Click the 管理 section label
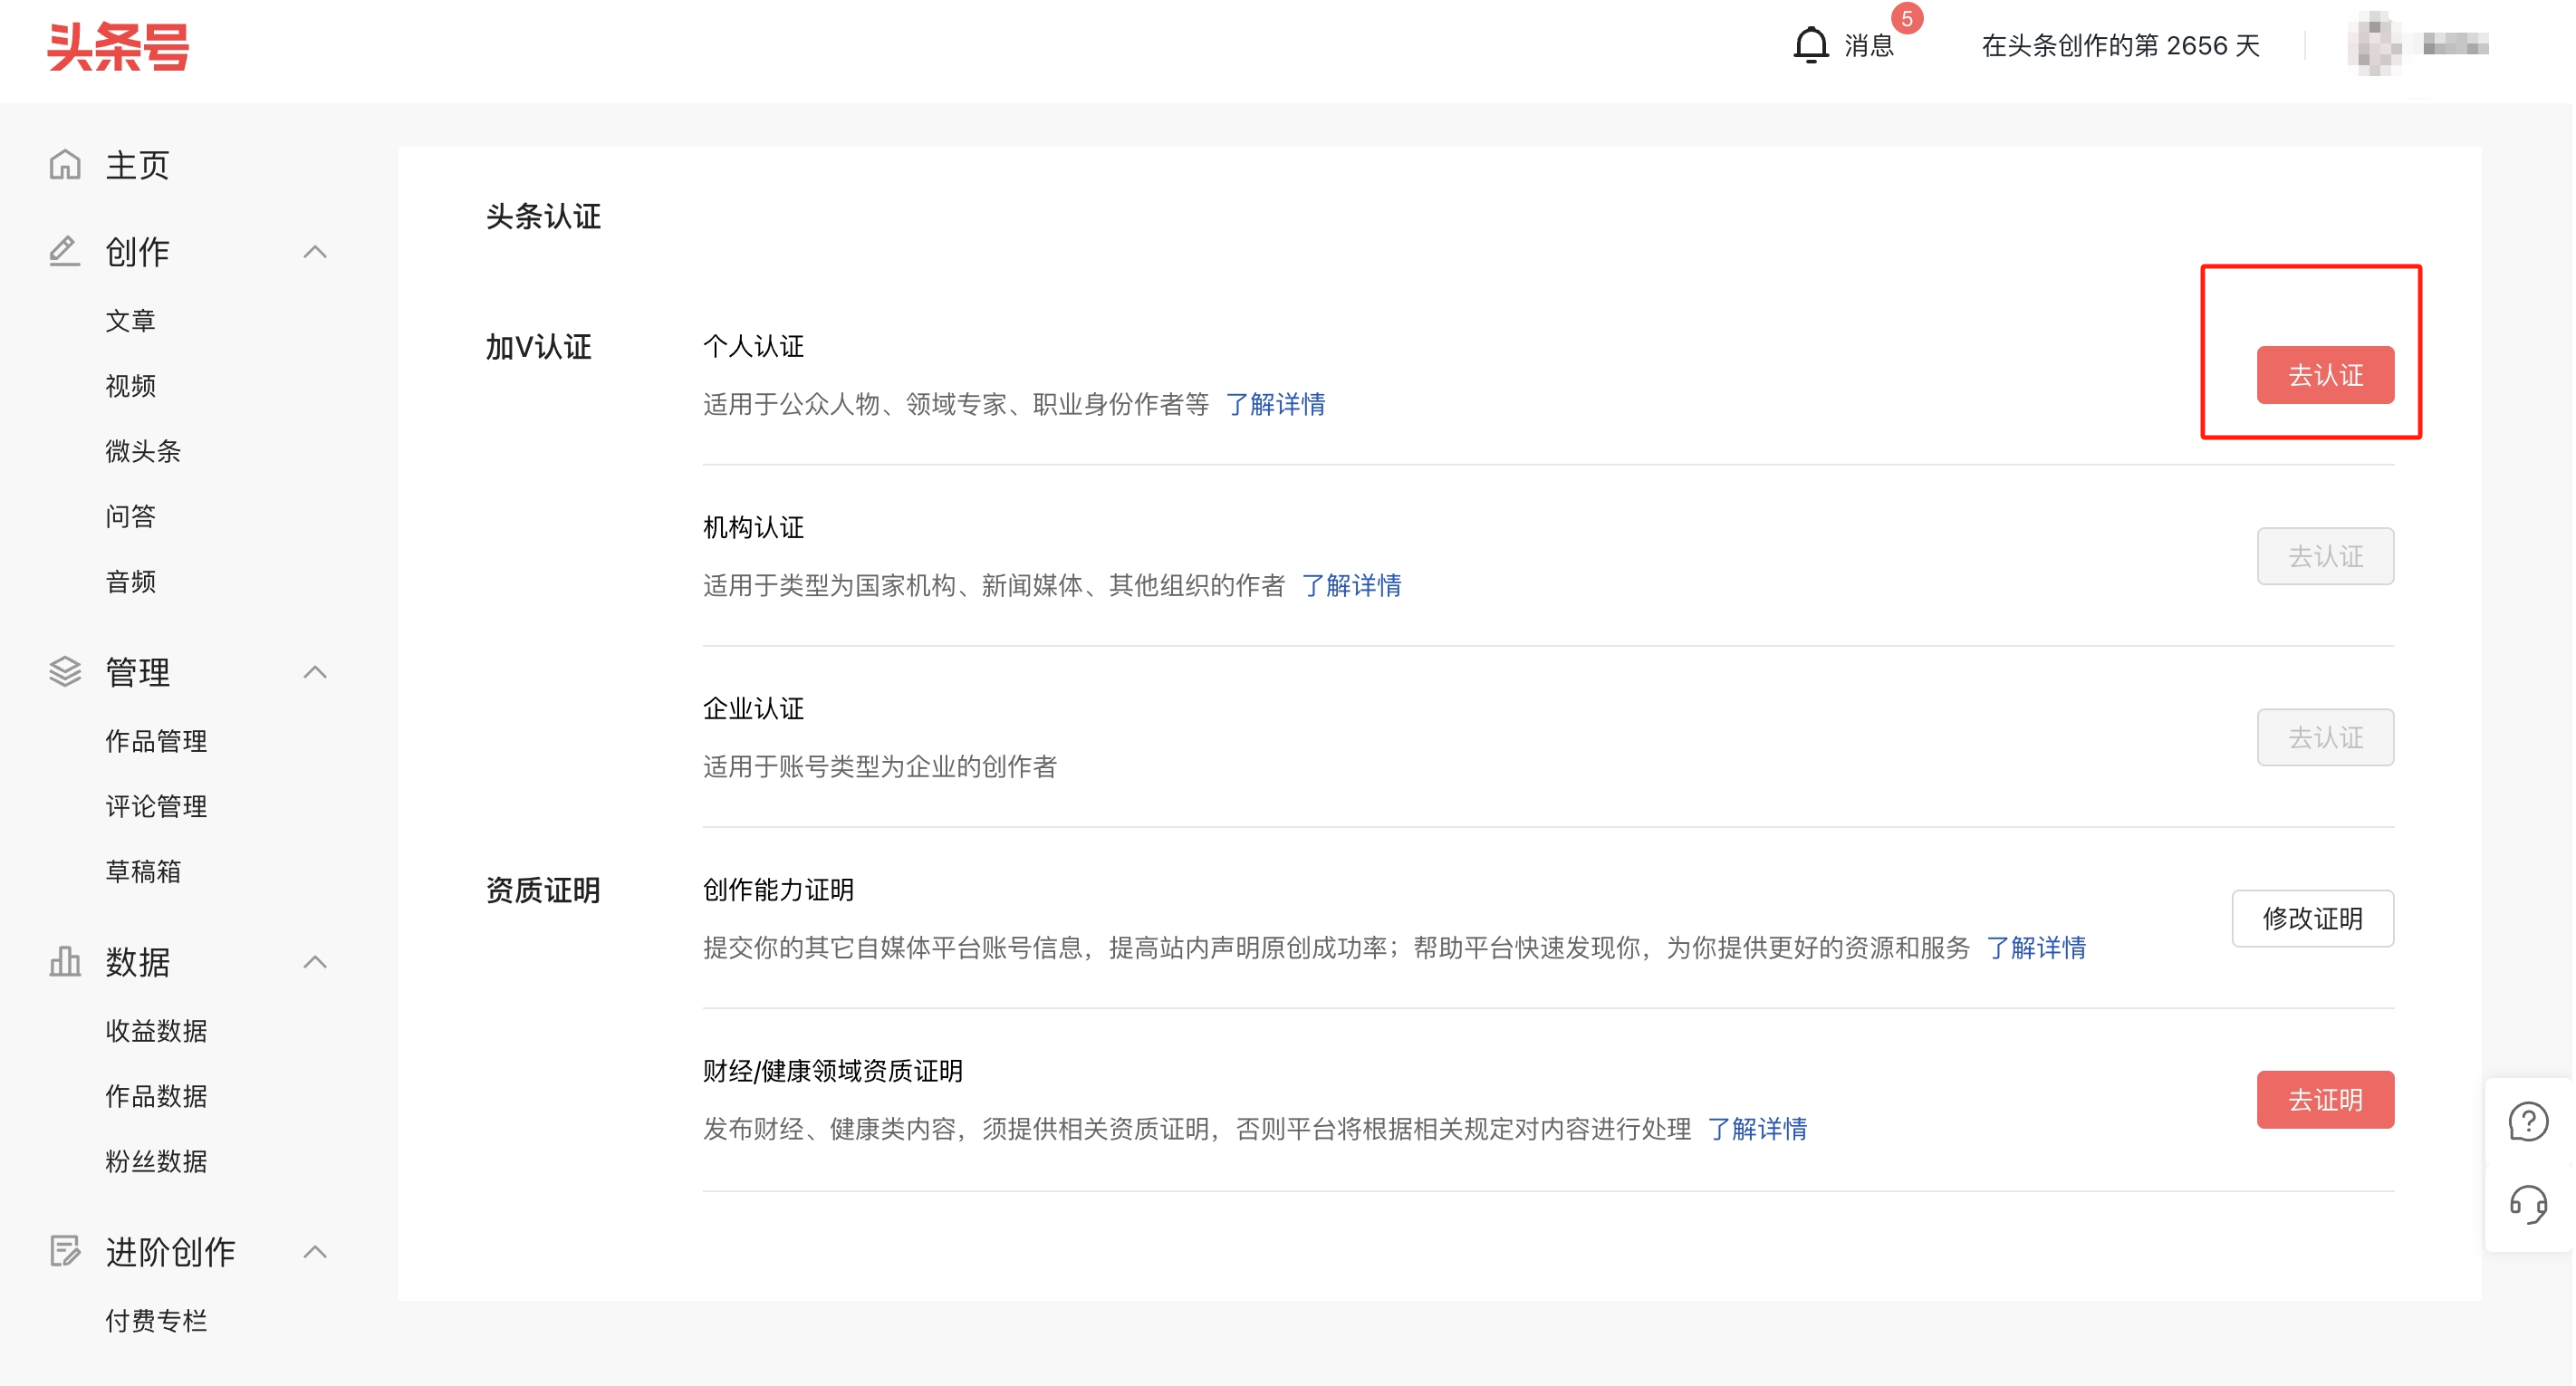 [x=137, y=672]
